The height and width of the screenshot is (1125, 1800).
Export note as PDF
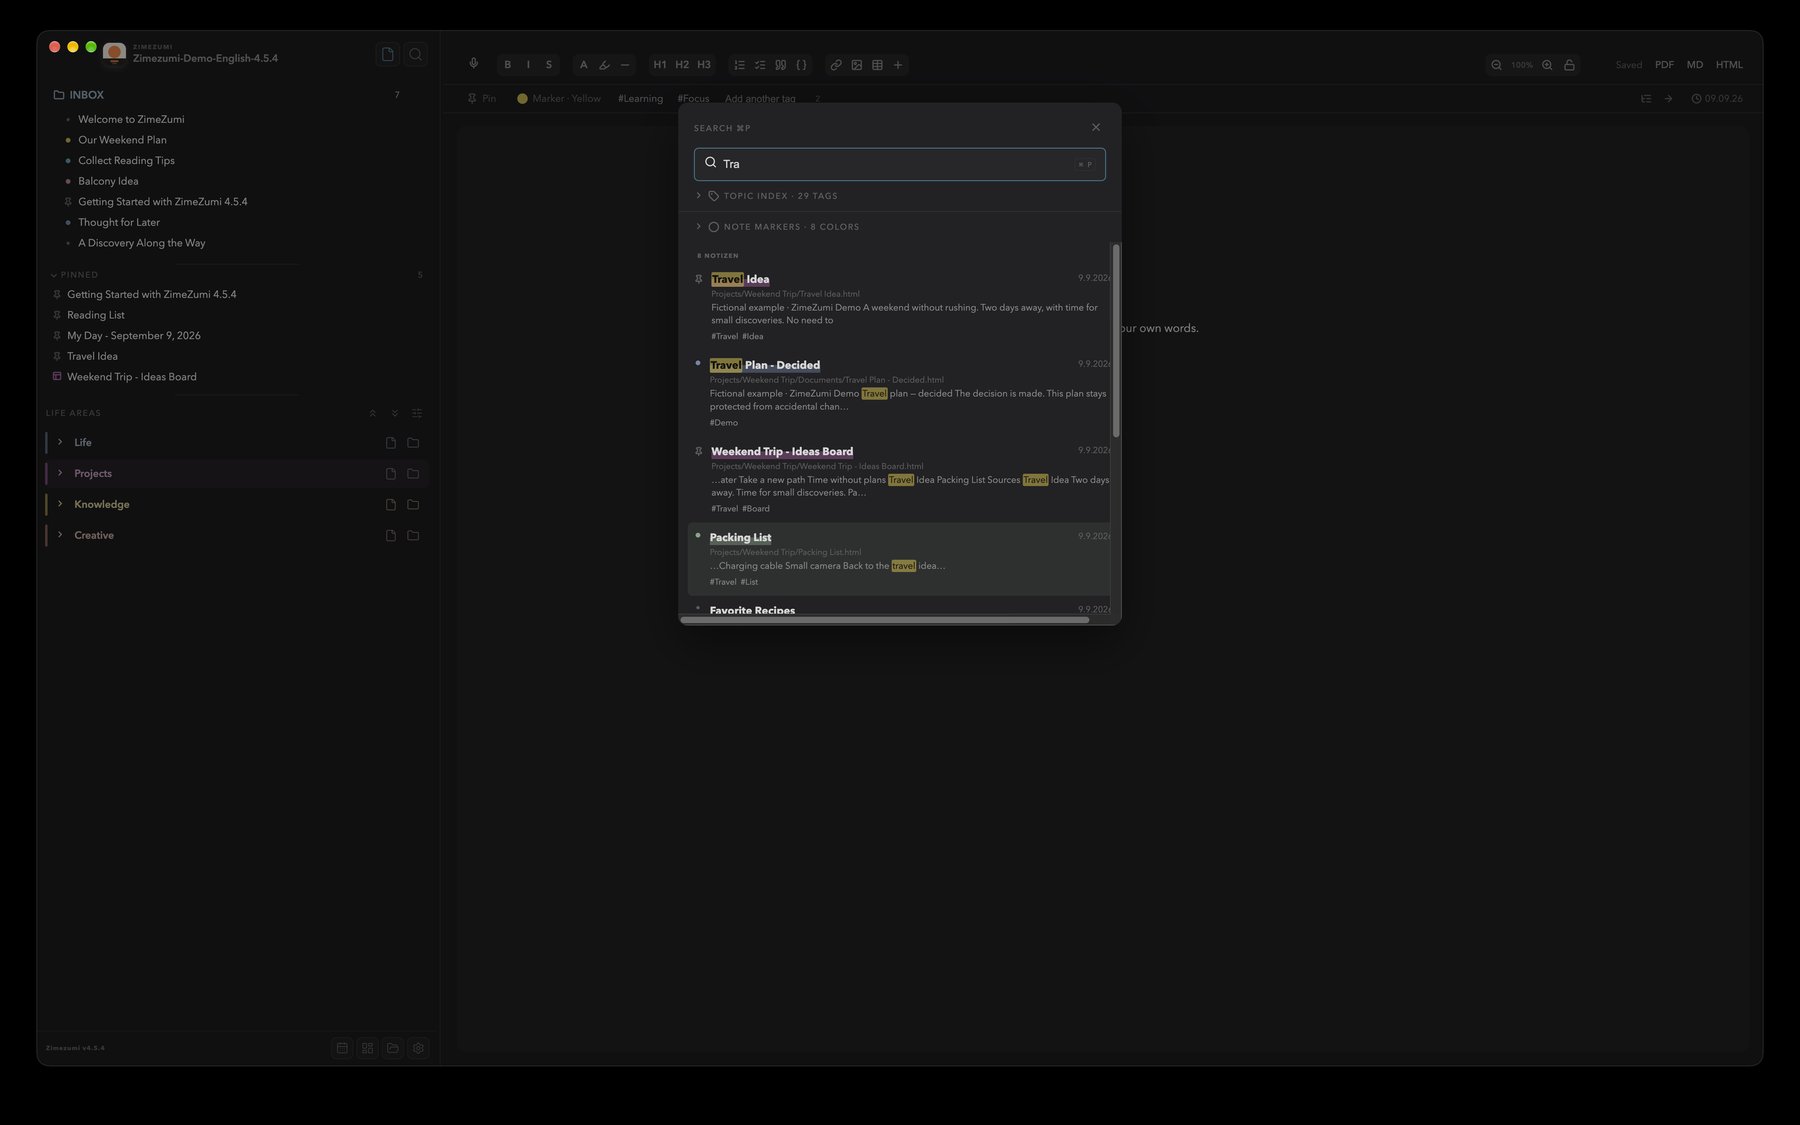(x=1664, y=64)
